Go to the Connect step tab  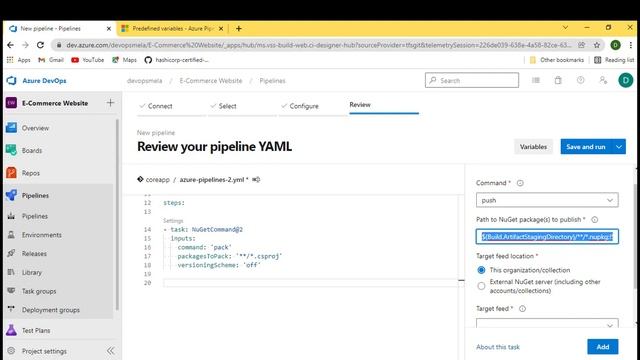point(160,106)
